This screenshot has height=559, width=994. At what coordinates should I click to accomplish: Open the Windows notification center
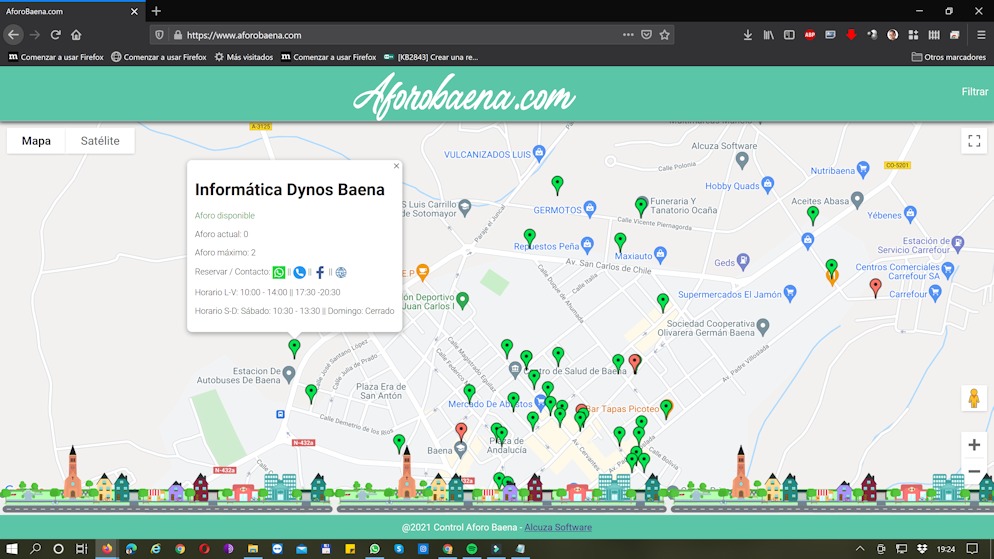(972, 549)
